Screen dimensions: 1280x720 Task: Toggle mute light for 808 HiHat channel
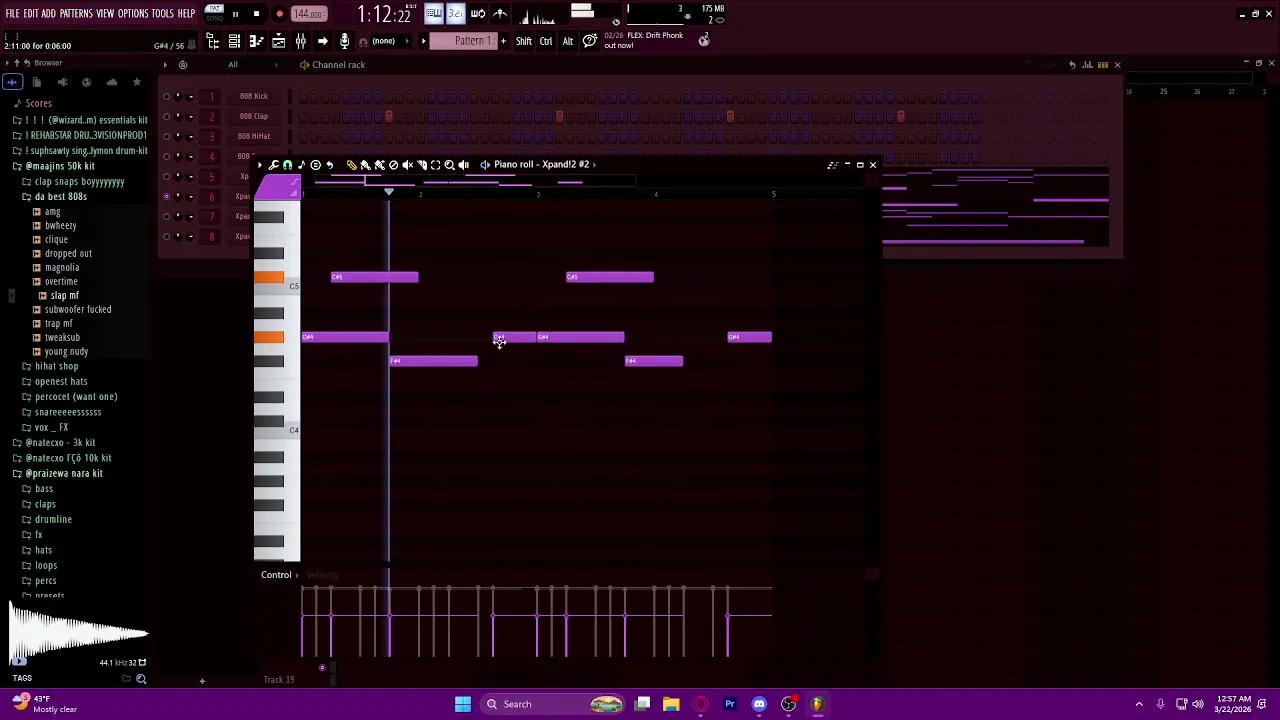(167, 136)
